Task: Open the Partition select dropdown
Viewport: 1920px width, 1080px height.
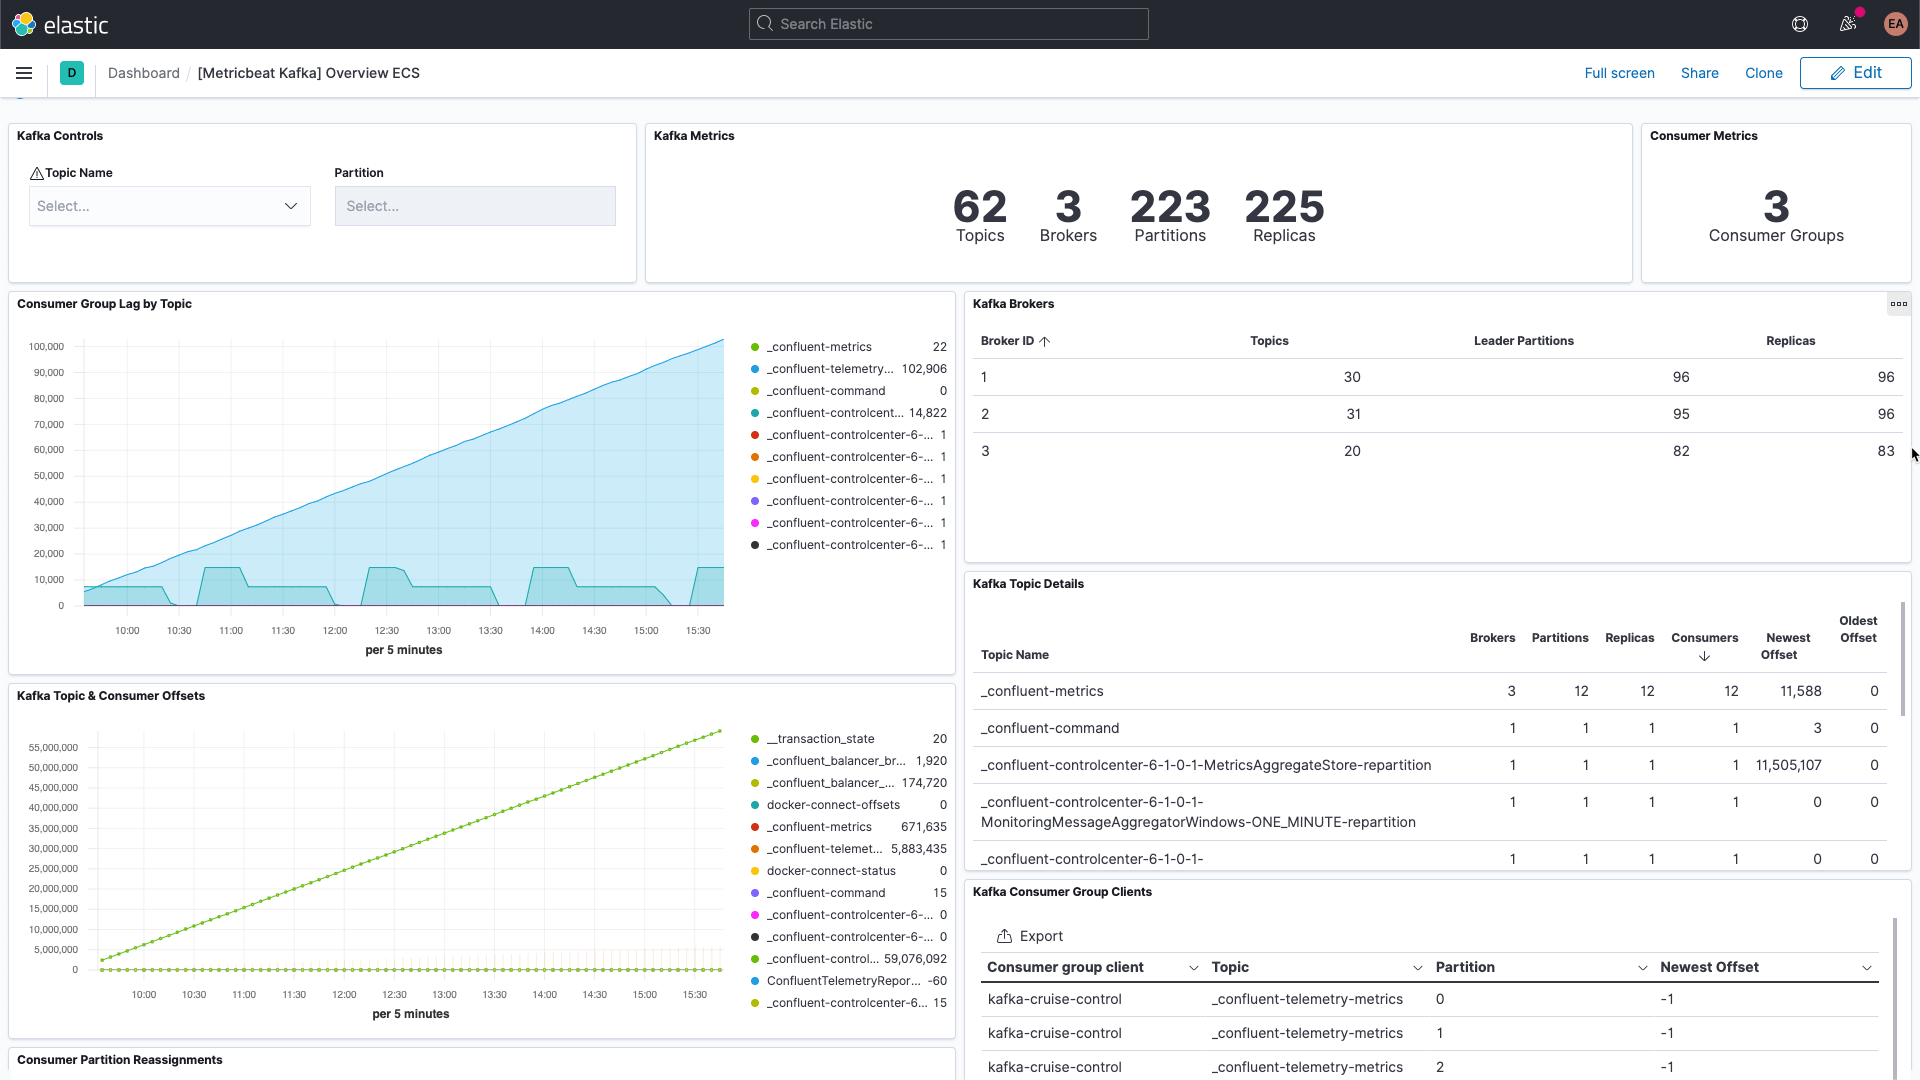Action: click(x=475, y=206)
